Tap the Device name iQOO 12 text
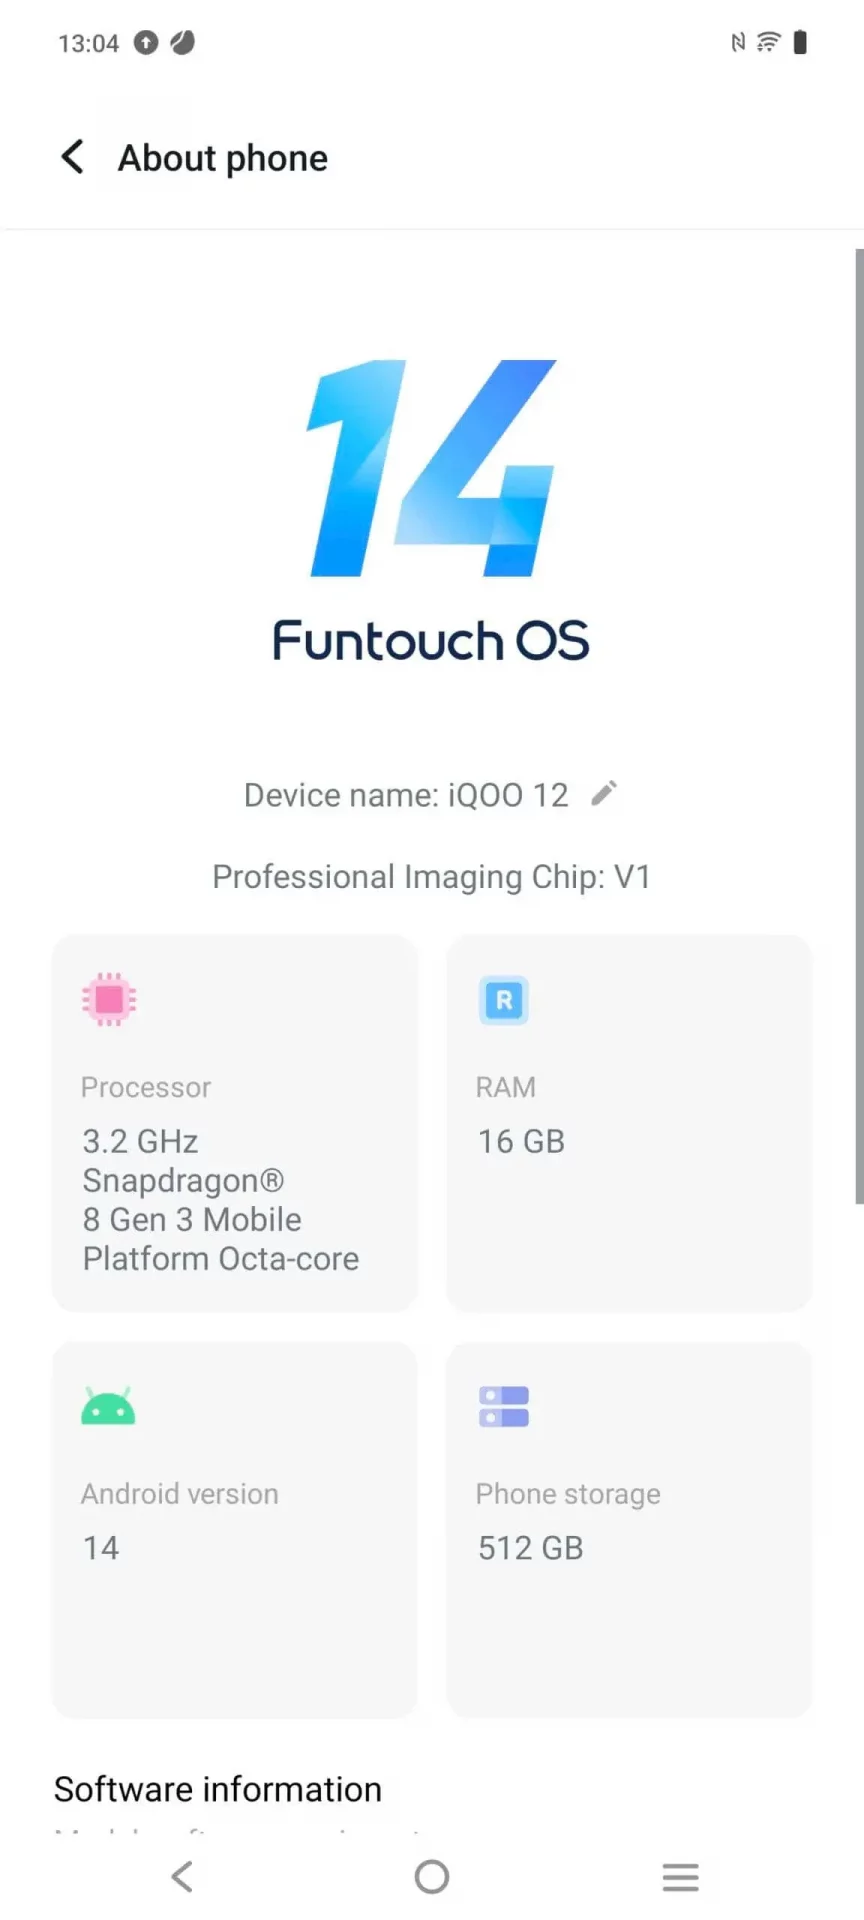864x1920 pixels. pos(406,795)
